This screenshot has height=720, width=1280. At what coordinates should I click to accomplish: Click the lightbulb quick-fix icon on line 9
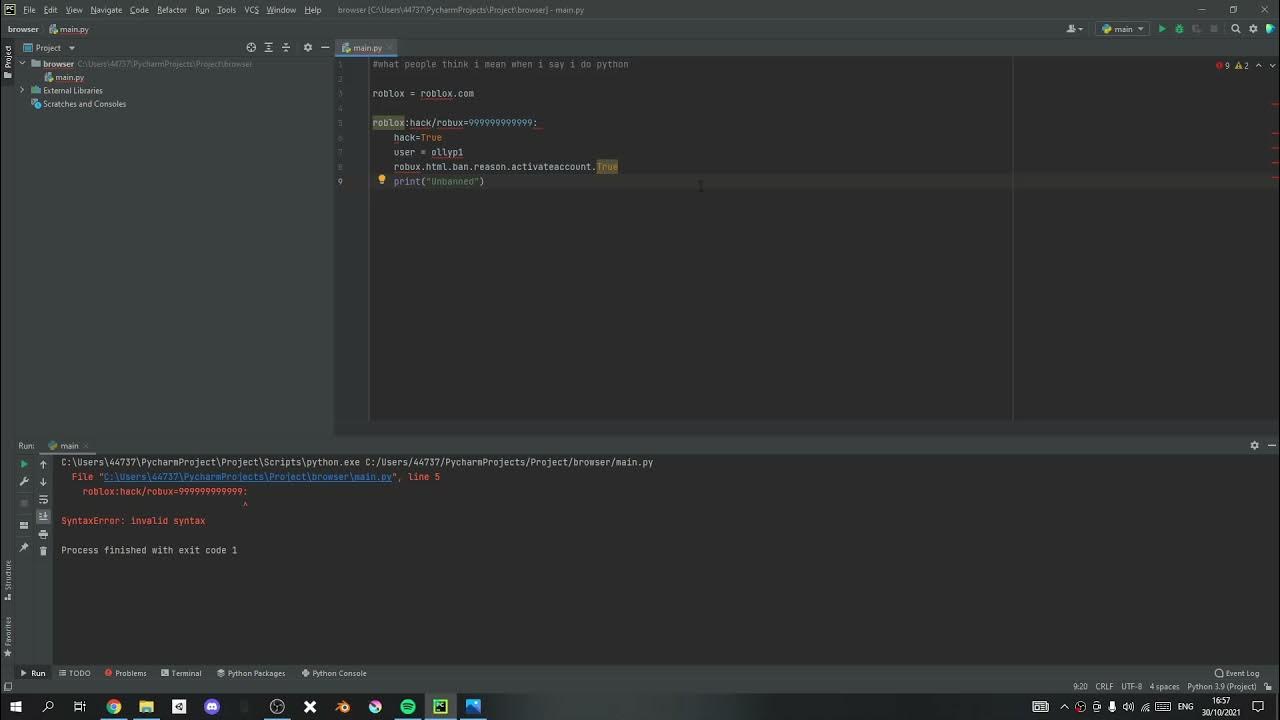pos(381,180)
